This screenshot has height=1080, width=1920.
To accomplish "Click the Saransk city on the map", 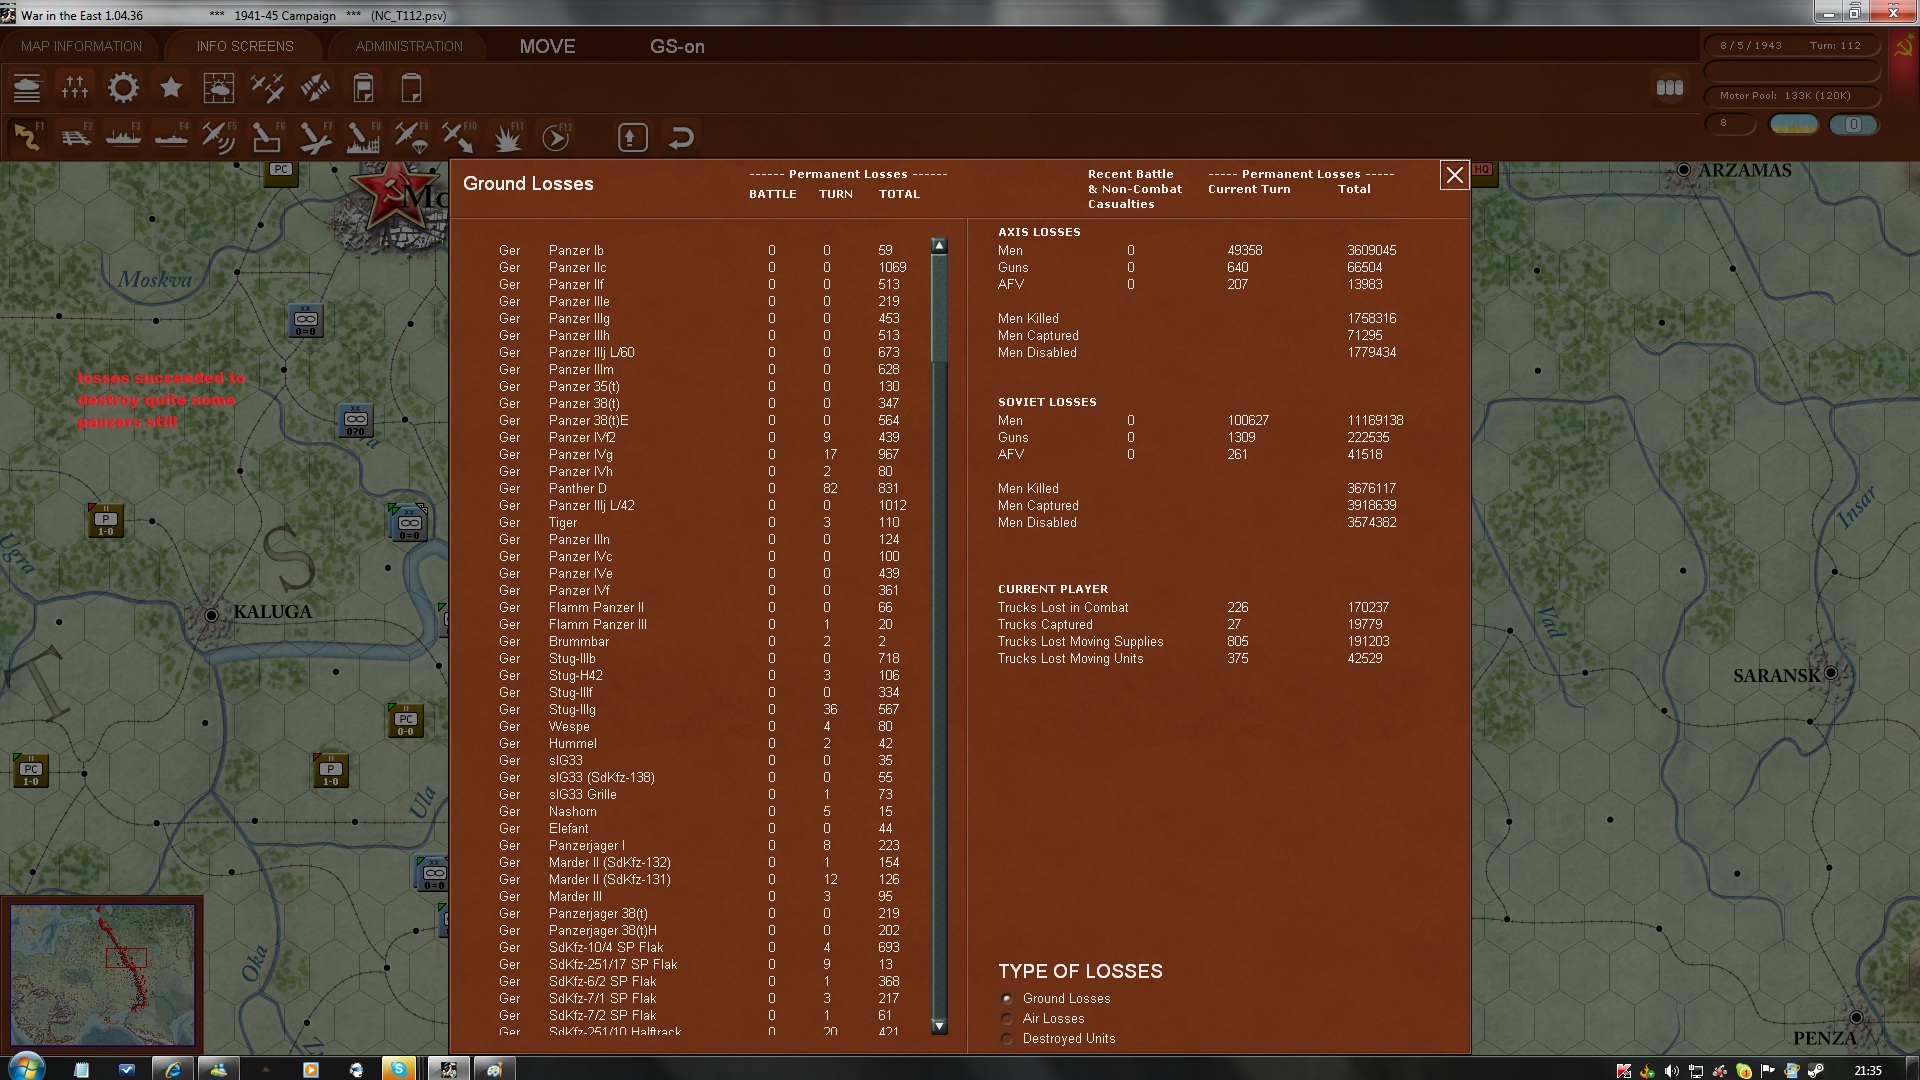I will click(1831, 673).
